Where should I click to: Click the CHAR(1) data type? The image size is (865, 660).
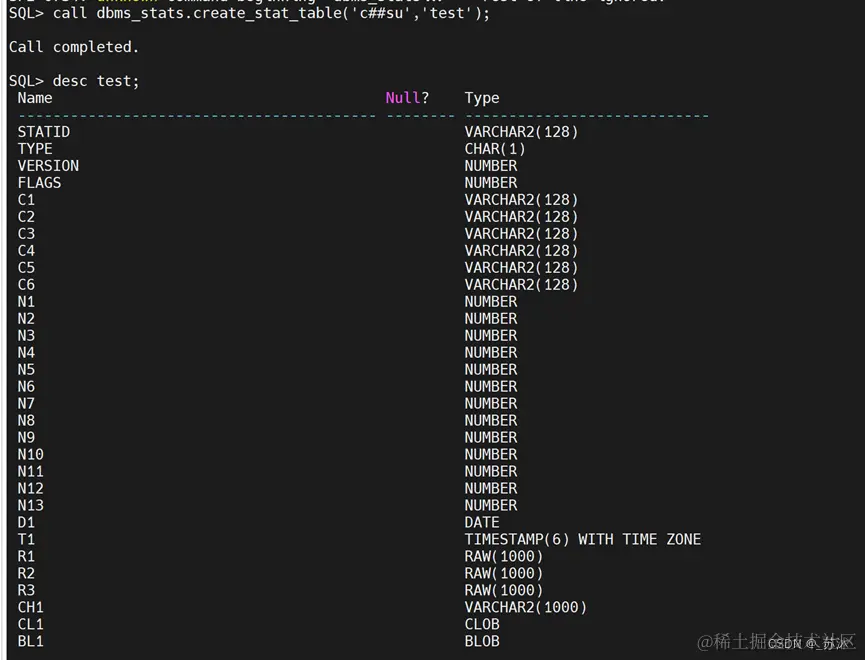coord(495,149)
